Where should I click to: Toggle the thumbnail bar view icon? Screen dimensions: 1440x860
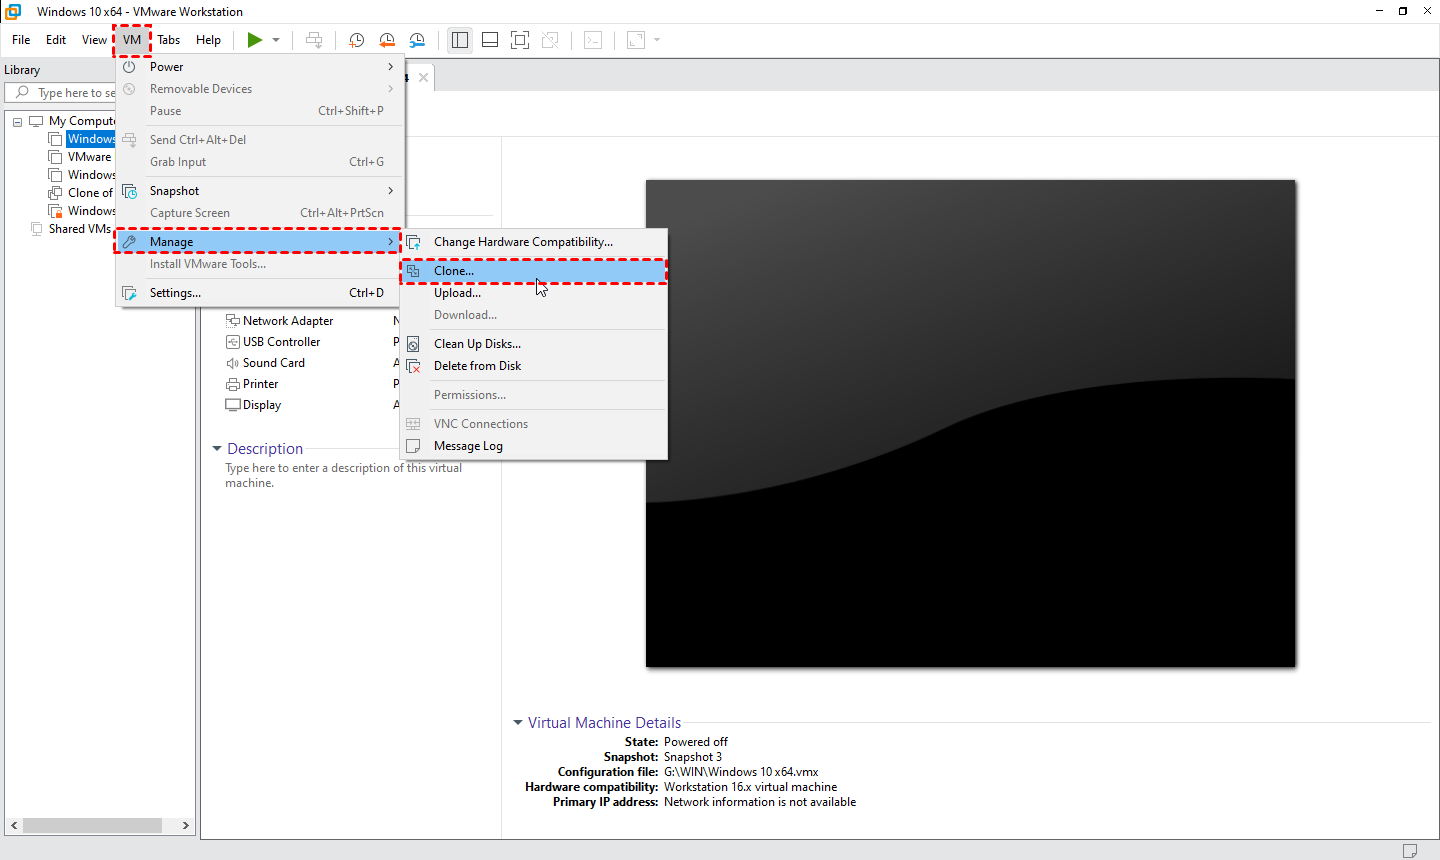point(490,40)
